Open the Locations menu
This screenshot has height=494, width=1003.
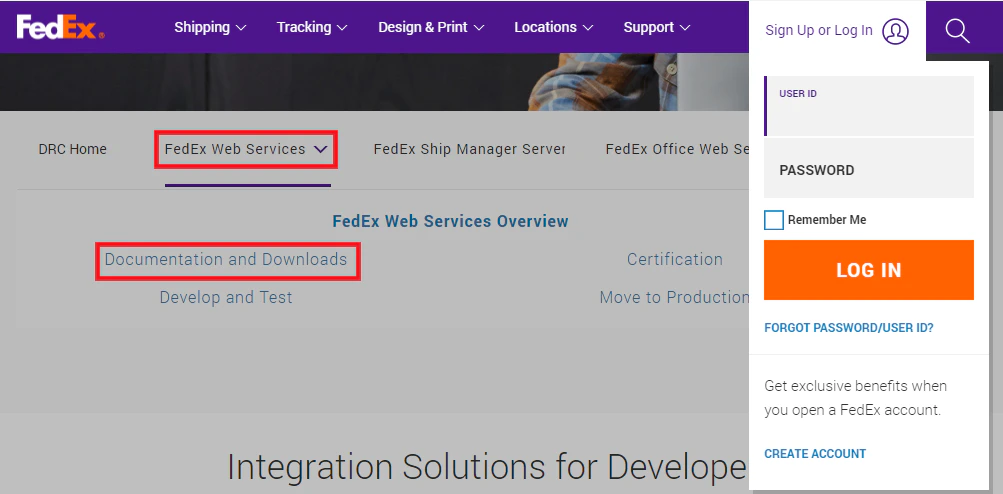(x=554, y=28)
